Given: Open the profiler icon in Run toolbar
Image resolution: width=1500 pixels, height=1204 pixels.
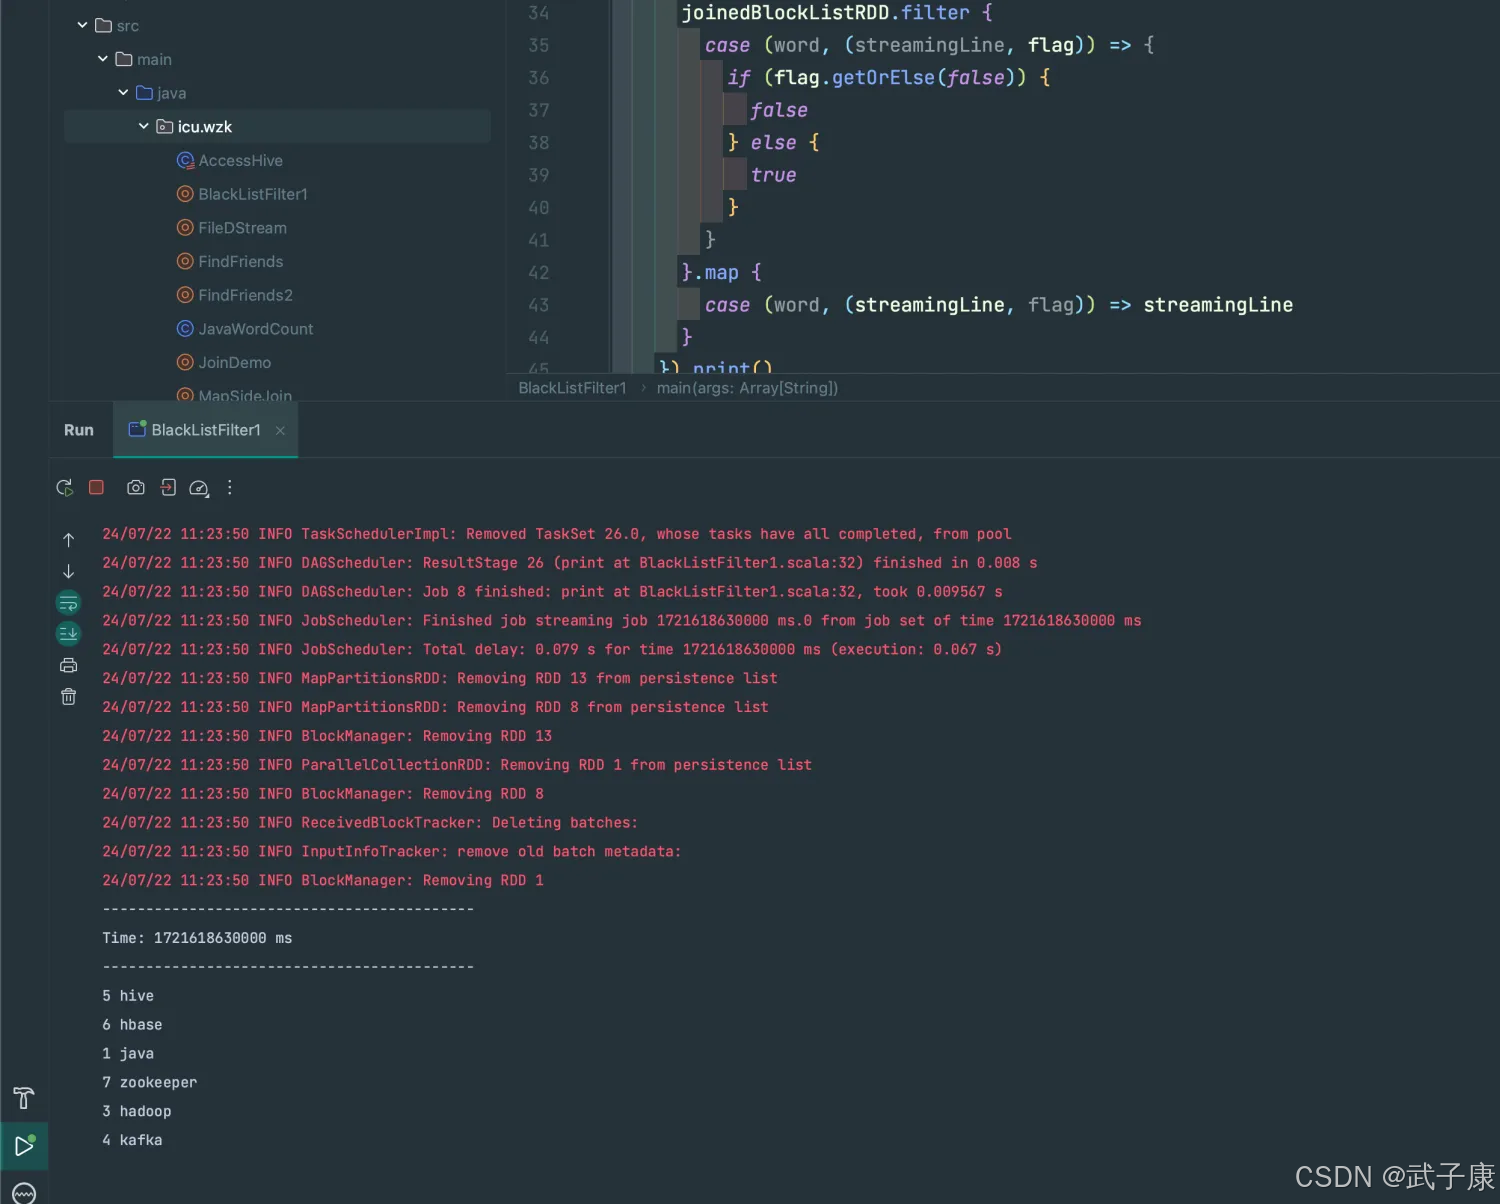Looking at the screenshot, I should pos(199,488).
